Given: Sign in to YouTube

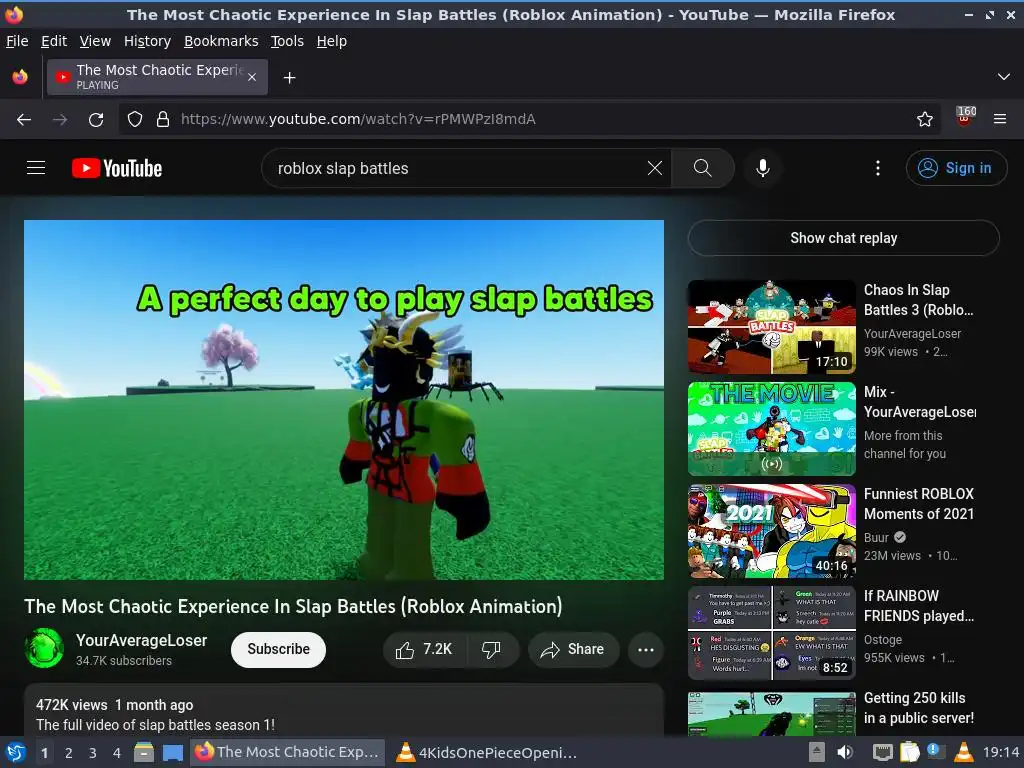Looking at the screenshot, I should tap(955, 168).
